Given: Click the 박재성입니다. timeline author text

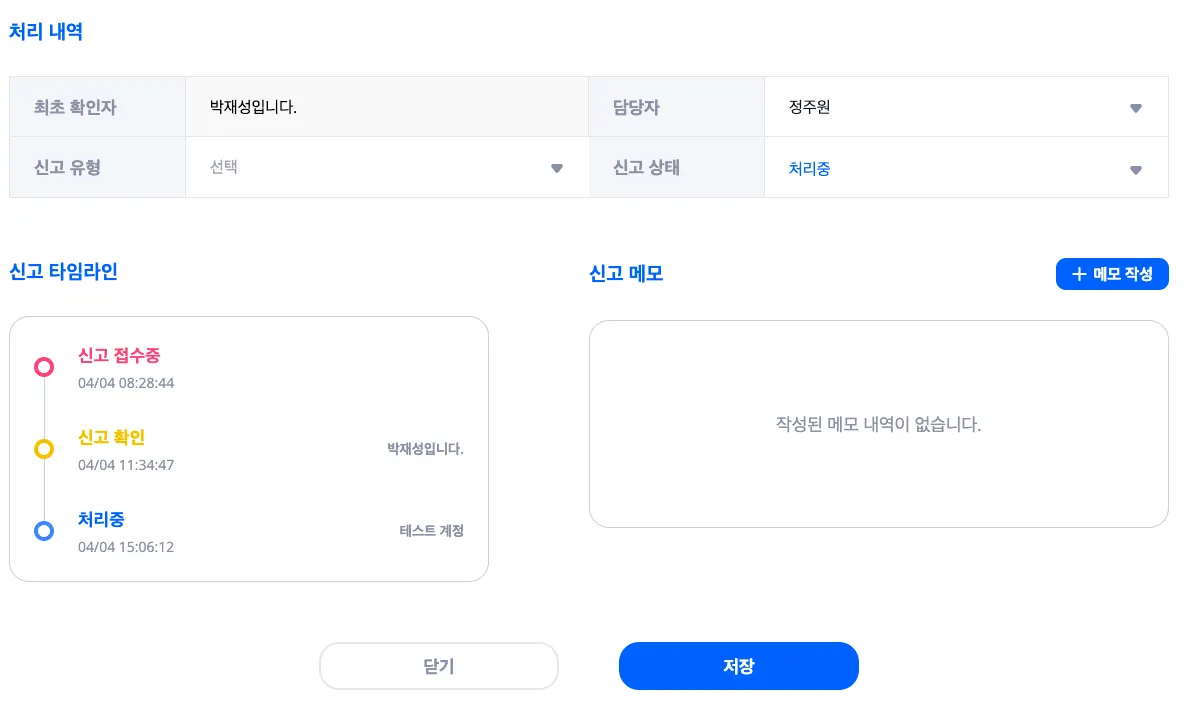Looking at the screenshot, I should click(x=425, y=449).
